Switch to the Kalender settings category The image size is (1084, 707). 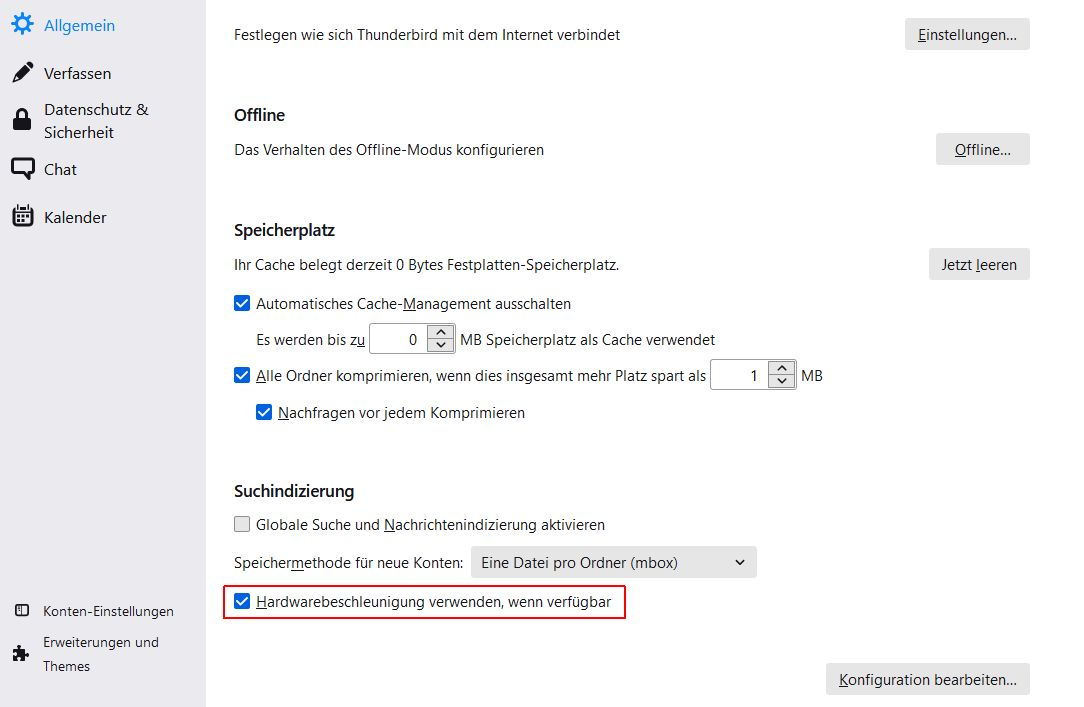point(75,217)
